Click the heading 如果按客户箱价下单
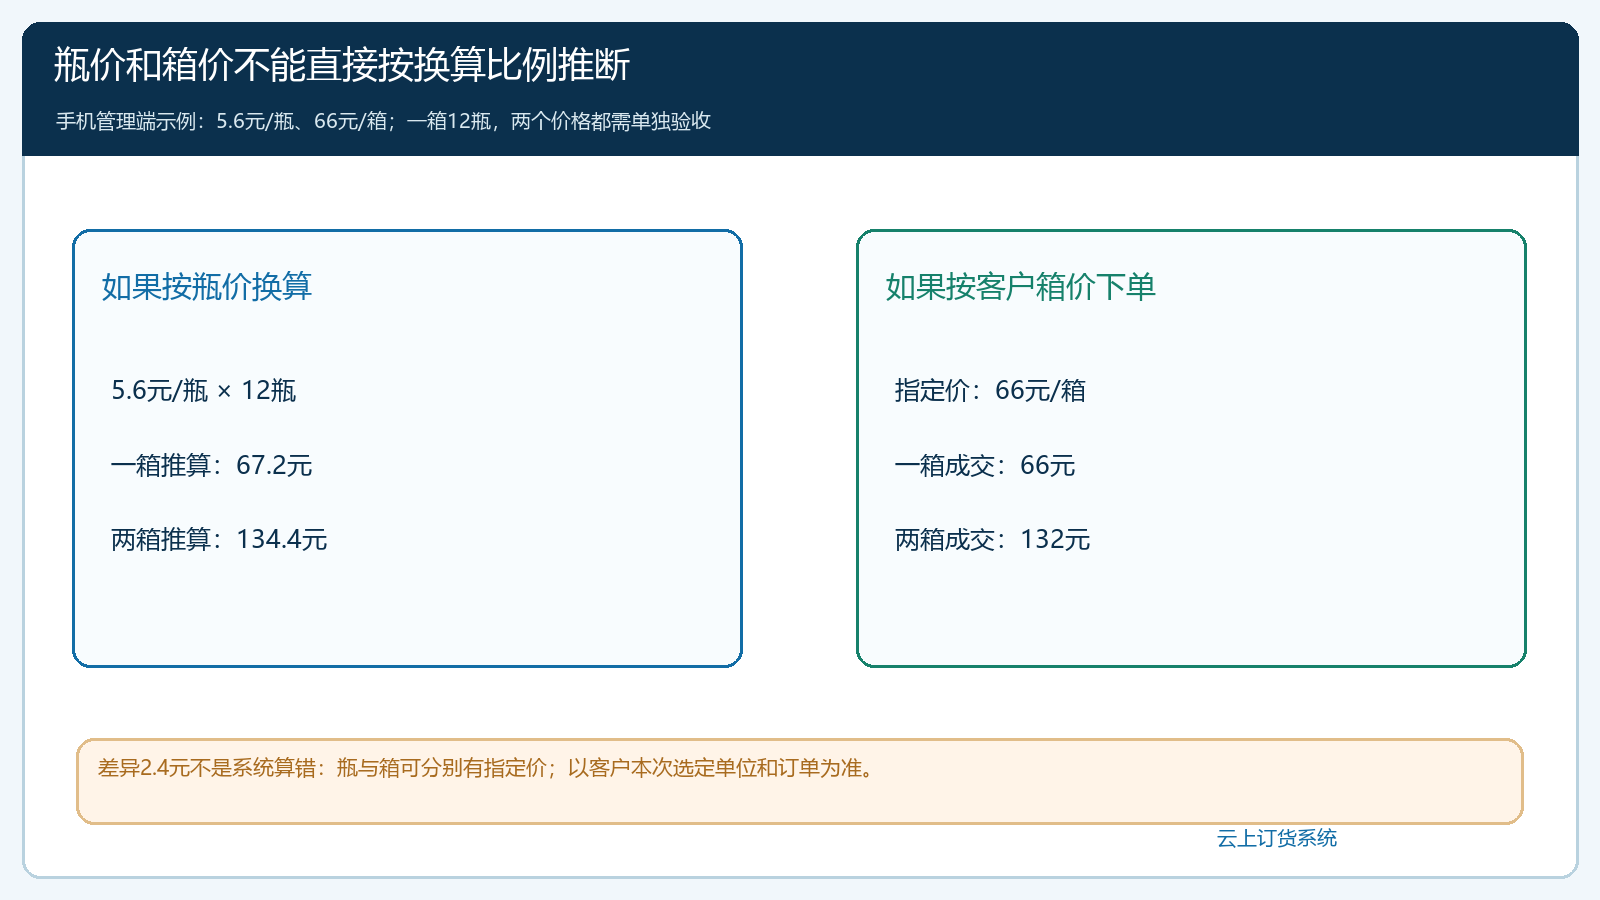This screenshot has width=1600, height=900. [1020, 287]
